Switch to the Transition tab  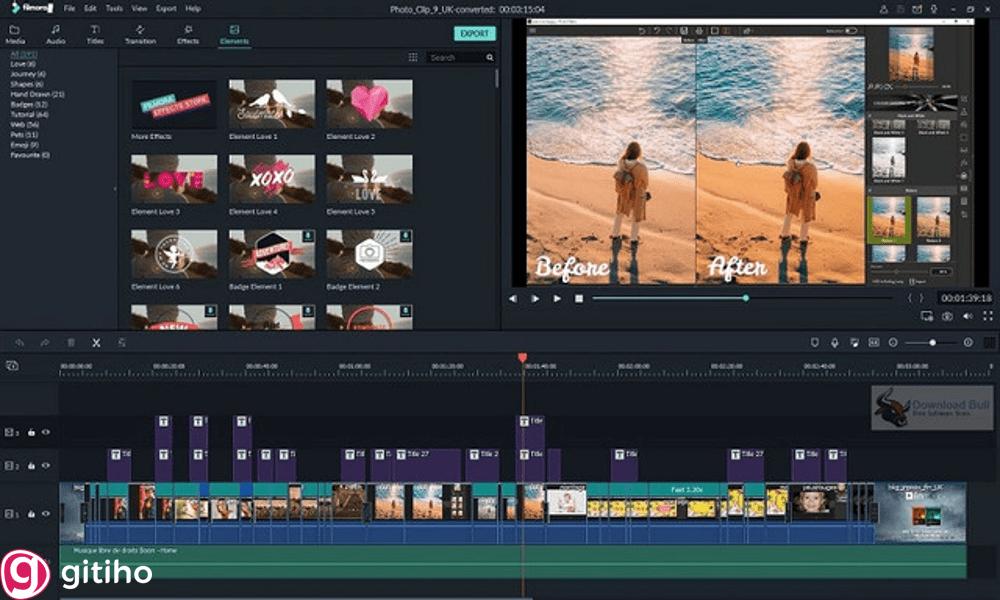pyautogui.click(x=140, y=33)
